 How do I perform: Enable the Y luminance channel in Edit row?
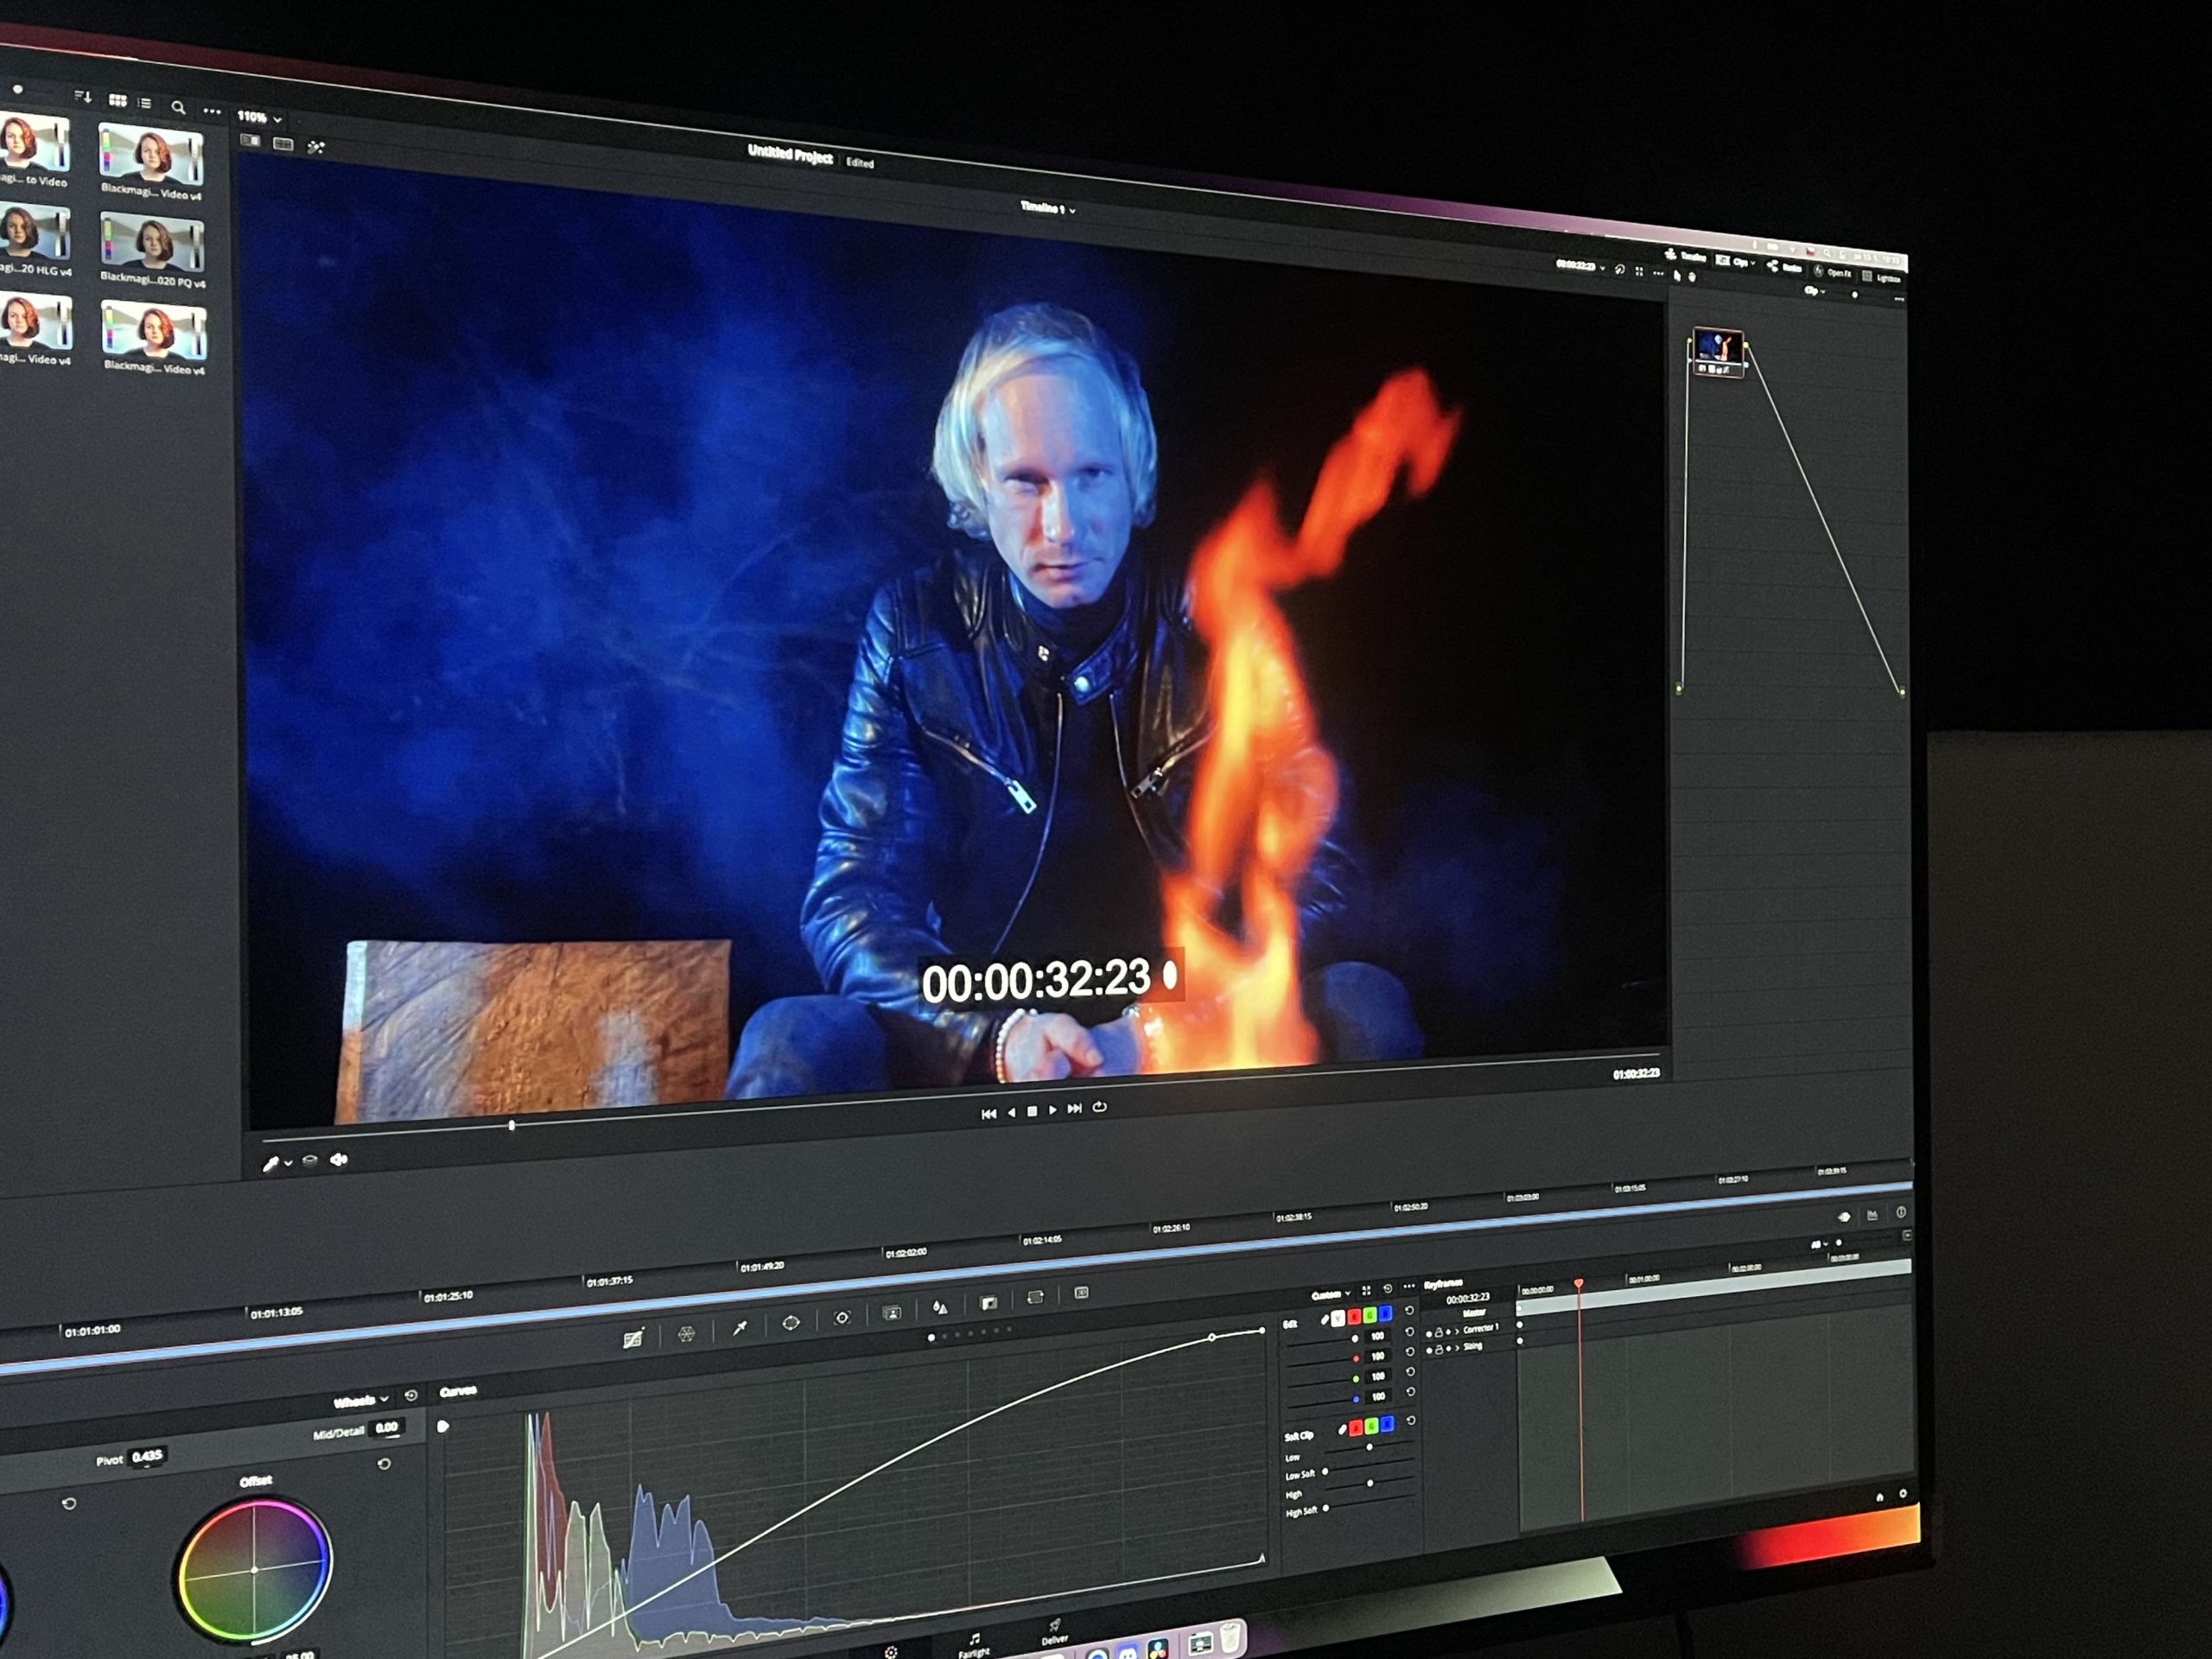1338,1318
